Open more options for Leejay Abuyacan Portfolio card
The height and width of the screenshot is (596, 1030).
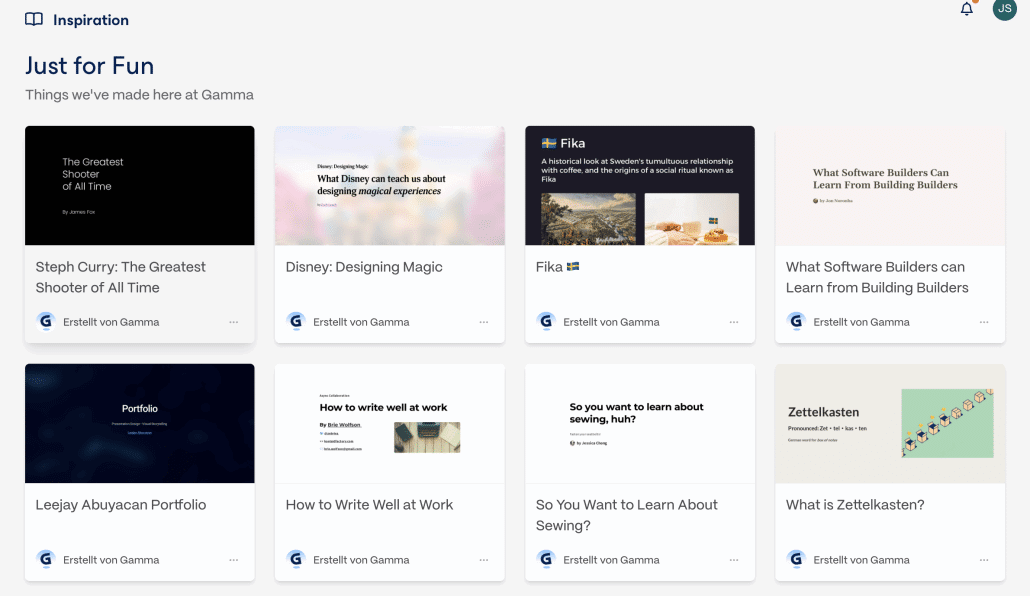click(234, 560)
